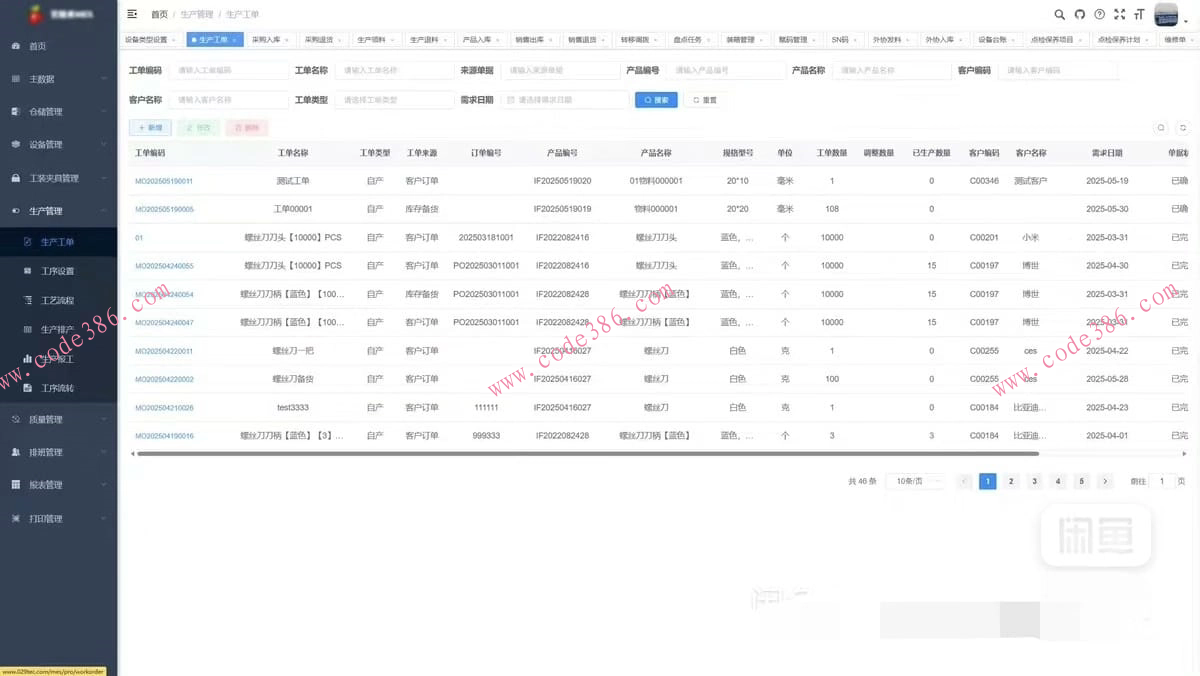
Task: Expand the 仓储管理 sidebar menu
Action: tap(58, 112)
